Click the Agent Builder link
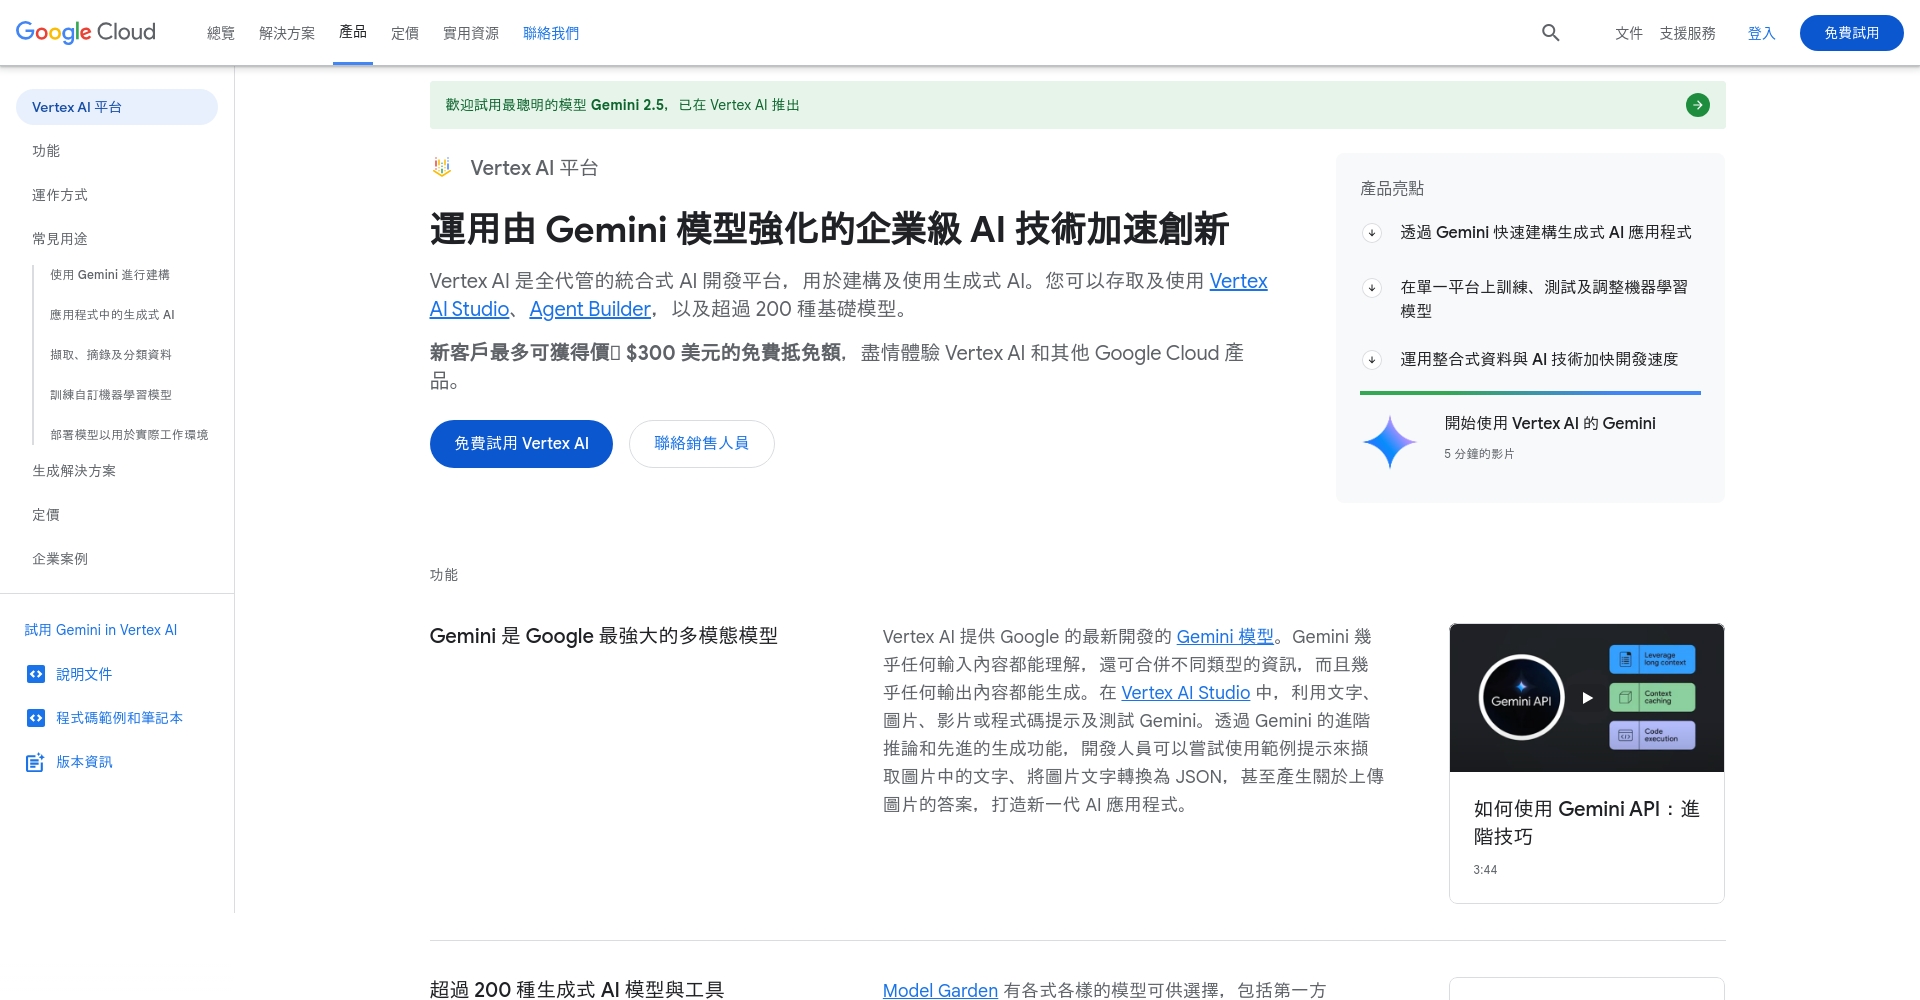The width and height of the screenshot is (1920, 1000). [x=590, y=309]
